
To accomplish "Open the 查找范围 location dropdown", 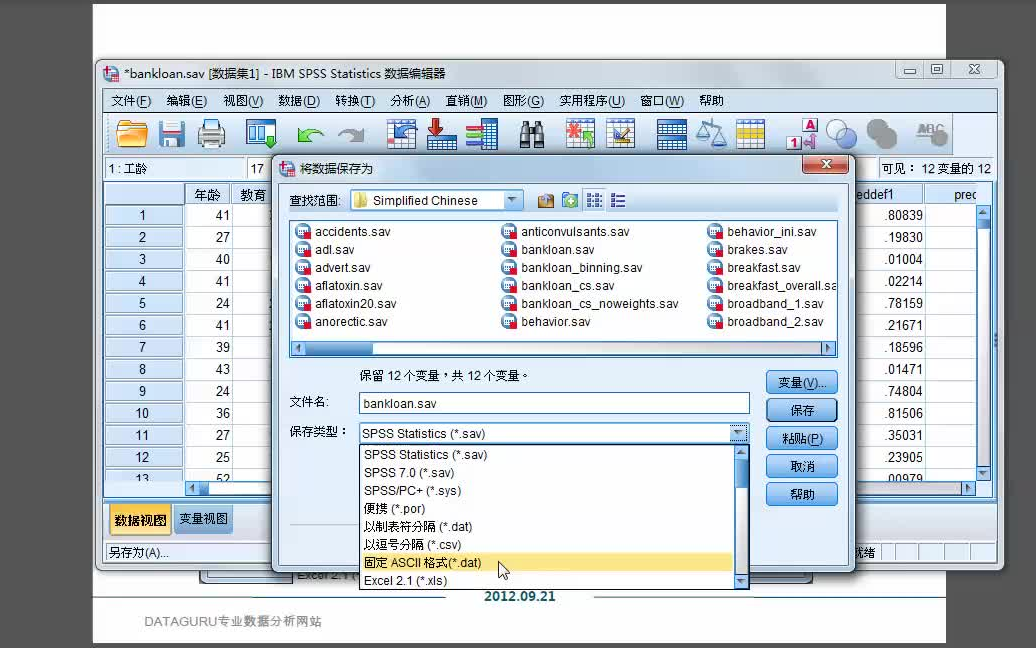I will [513, 200].
